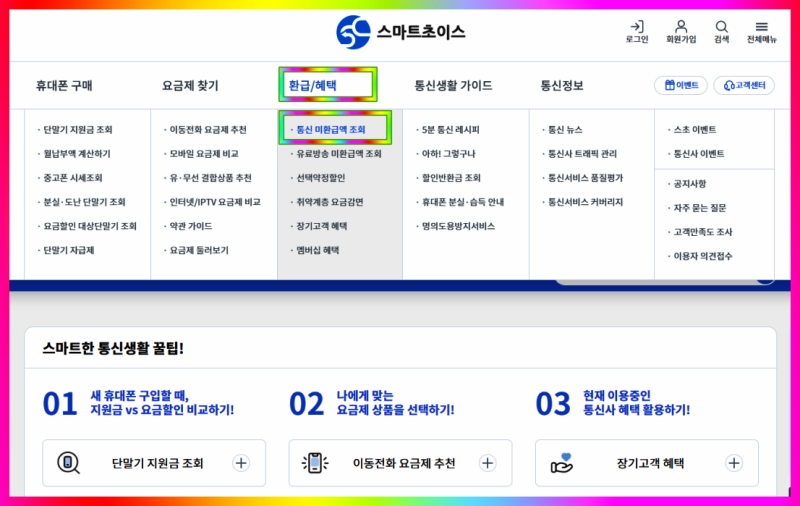Open 유료방송 미환급액 조회
The image size is (800, 506).
click(339, 154)
